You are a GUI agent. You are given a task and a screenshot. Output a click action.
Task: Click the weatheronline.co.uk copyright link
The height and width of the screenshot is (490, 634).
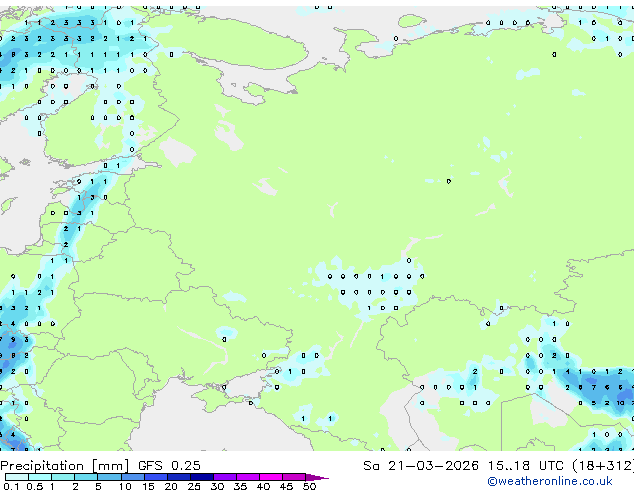coord(549,481)
